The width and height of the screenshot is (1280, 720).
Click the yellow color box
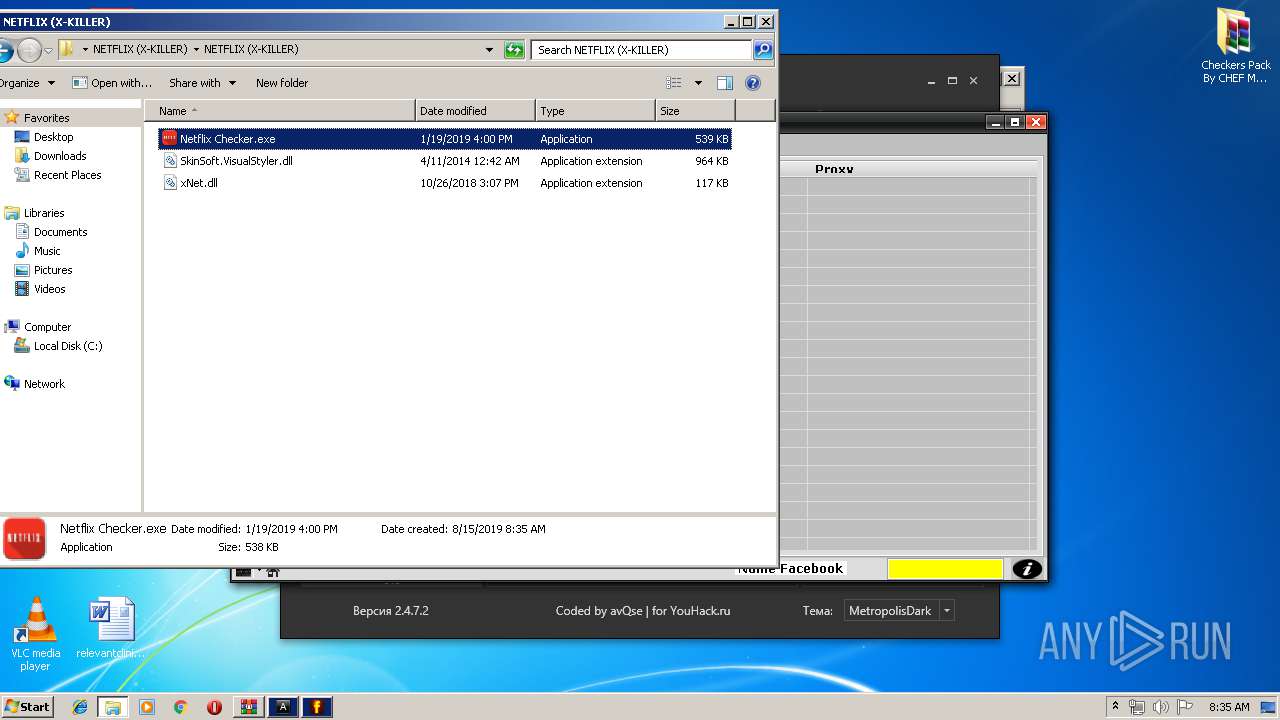click(x=945, y=569)
